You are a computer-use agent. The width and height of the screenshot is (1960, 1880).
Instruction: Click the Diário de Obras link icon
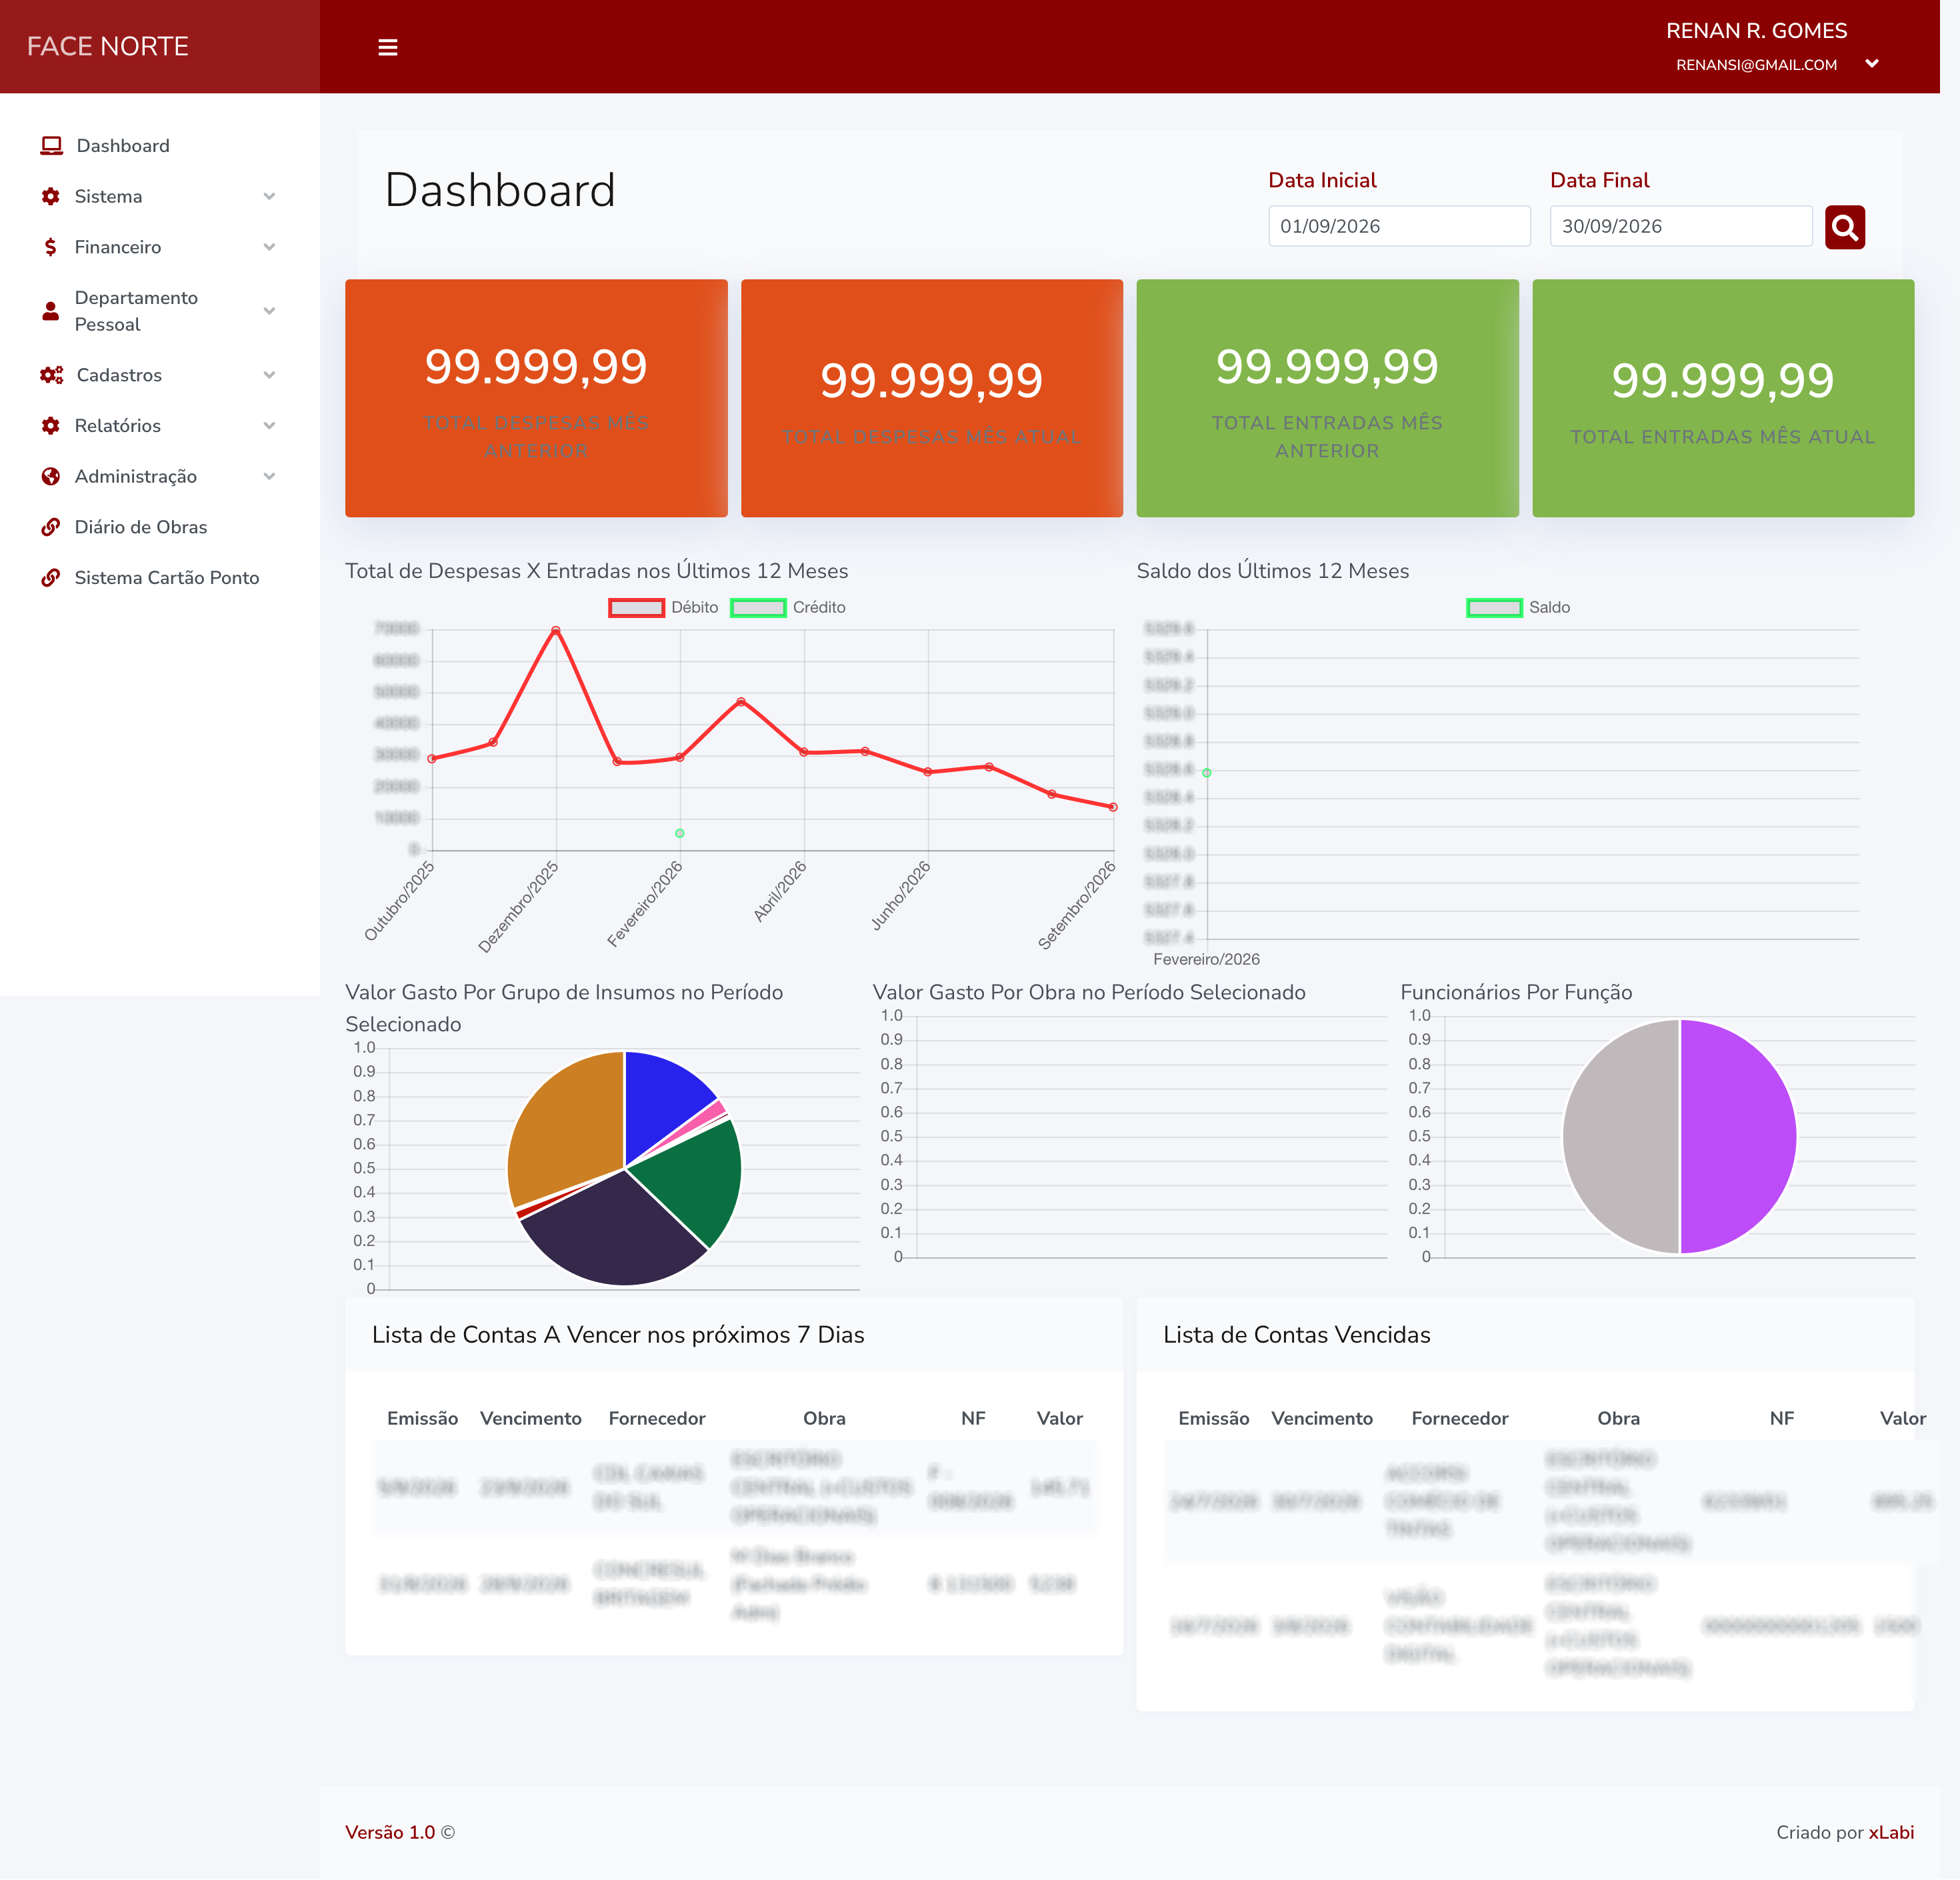[51, 527]
